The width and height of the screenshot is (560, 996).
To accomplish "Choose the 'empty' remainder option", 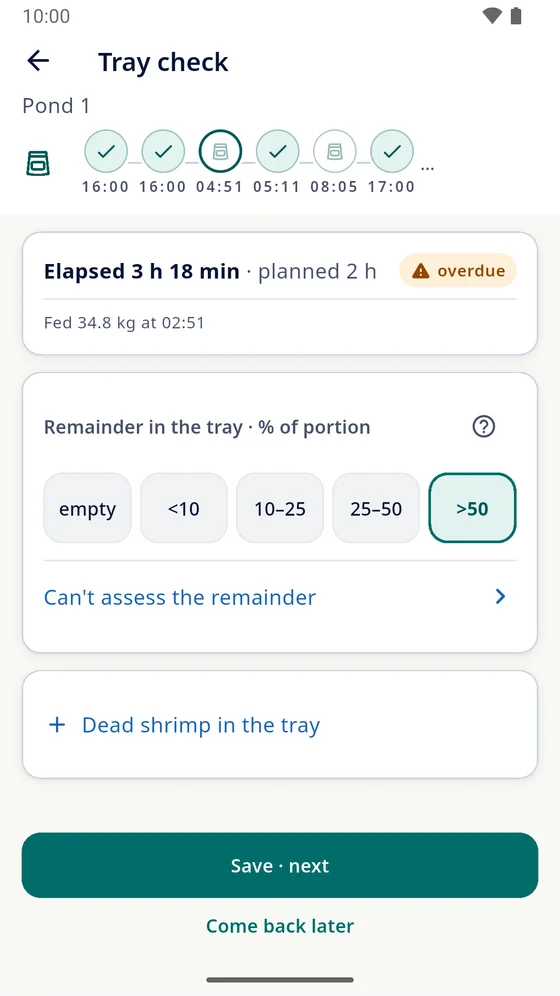I will tap(88, 508).
